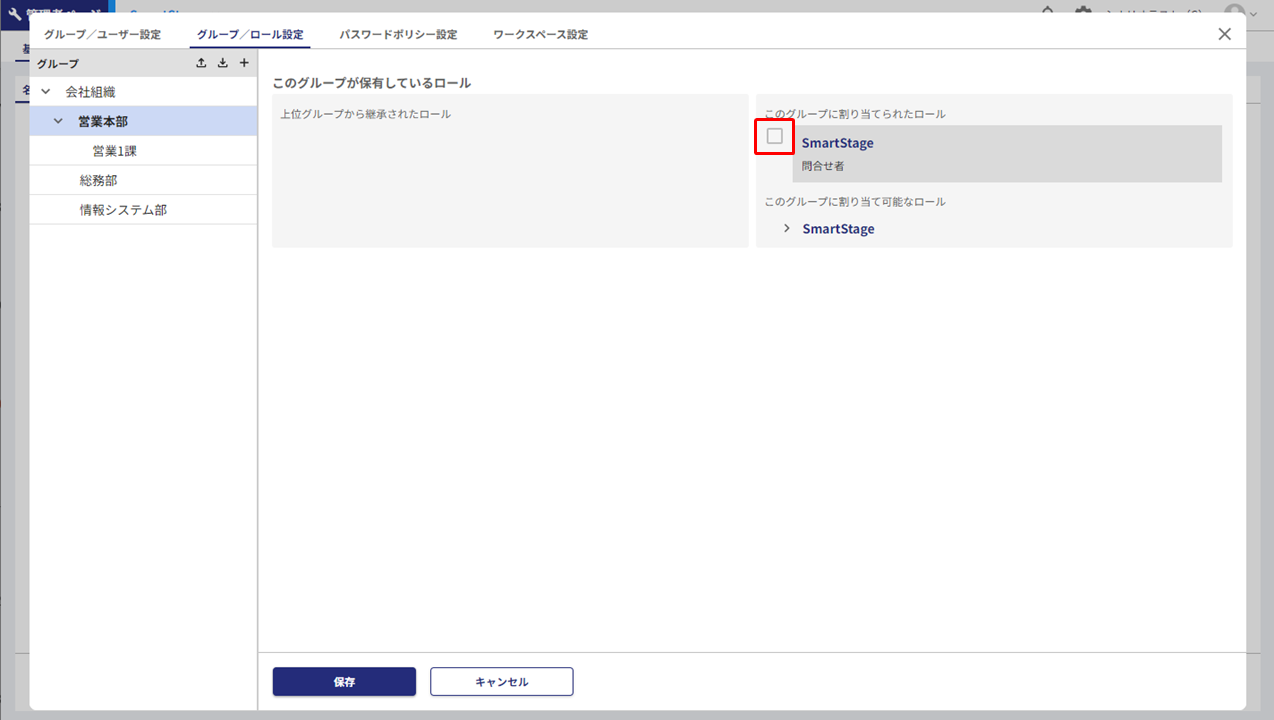
Task: Select the 営業1課 group
Action: pos(115,151)
